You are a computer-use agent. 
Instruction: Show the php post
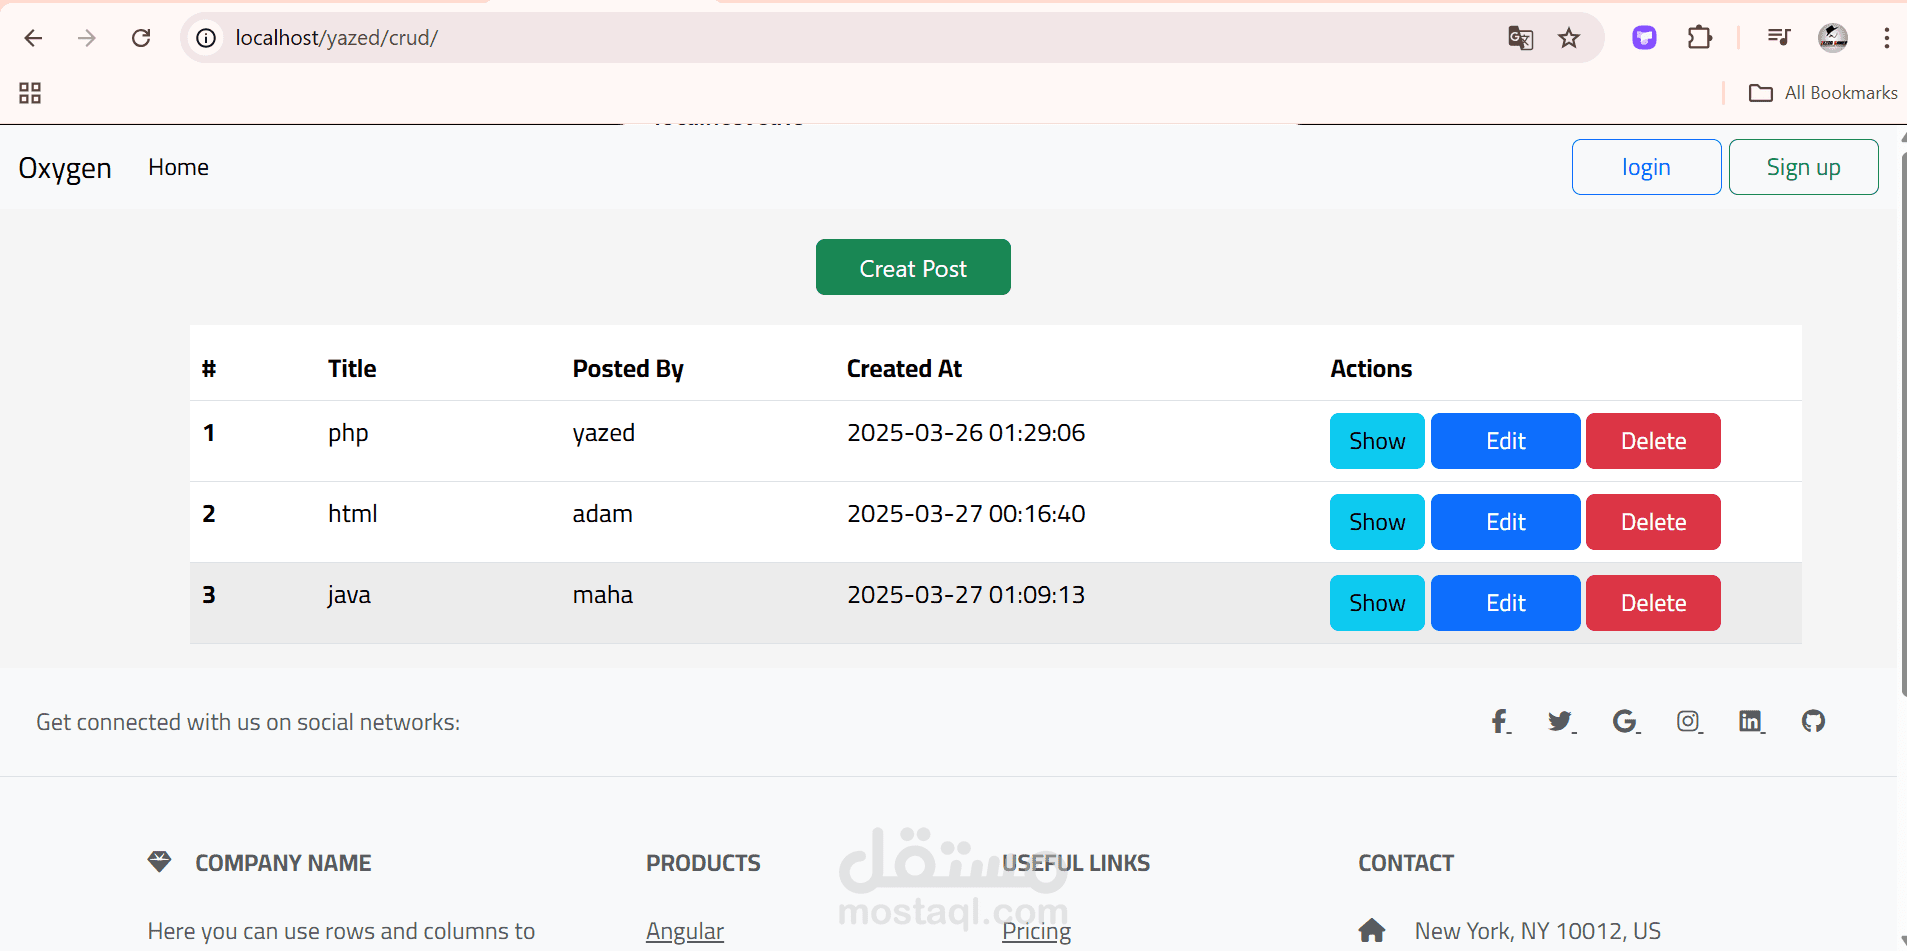(1377, 441)
